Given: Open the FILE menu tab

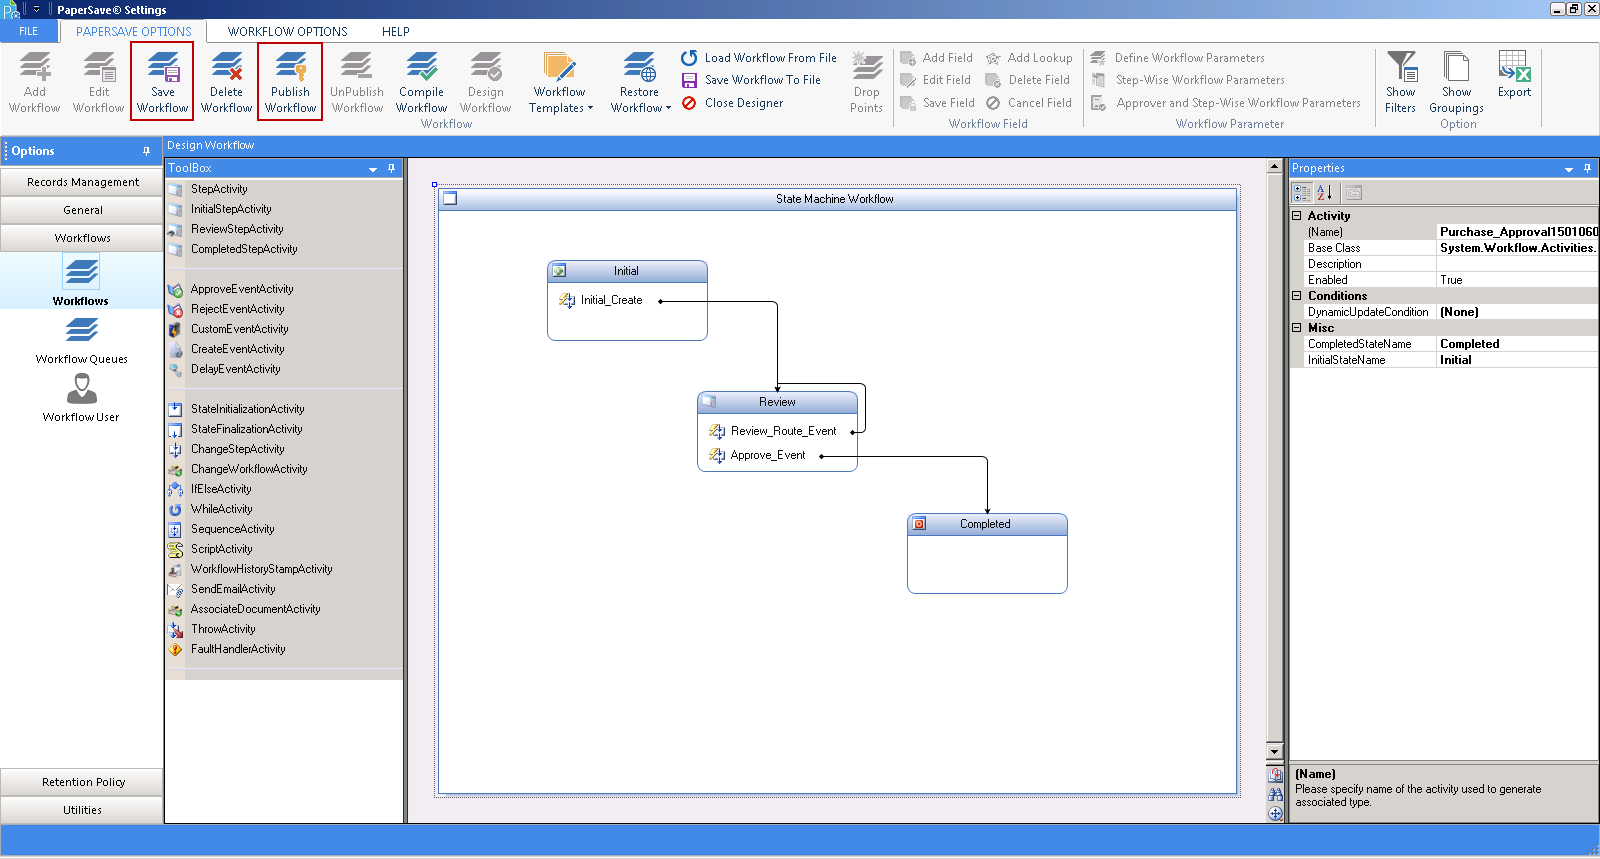Looking at the screenshot, I should (28, 31).
